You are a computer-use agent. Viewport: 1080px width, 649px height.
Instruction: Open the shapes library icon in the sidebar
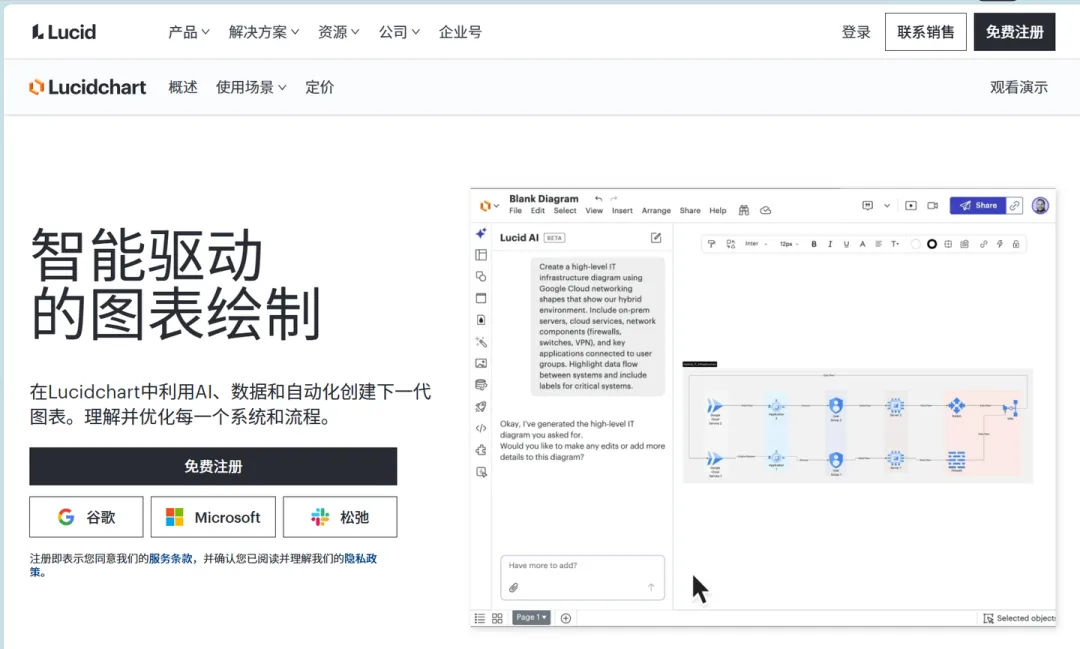[481, 276]
